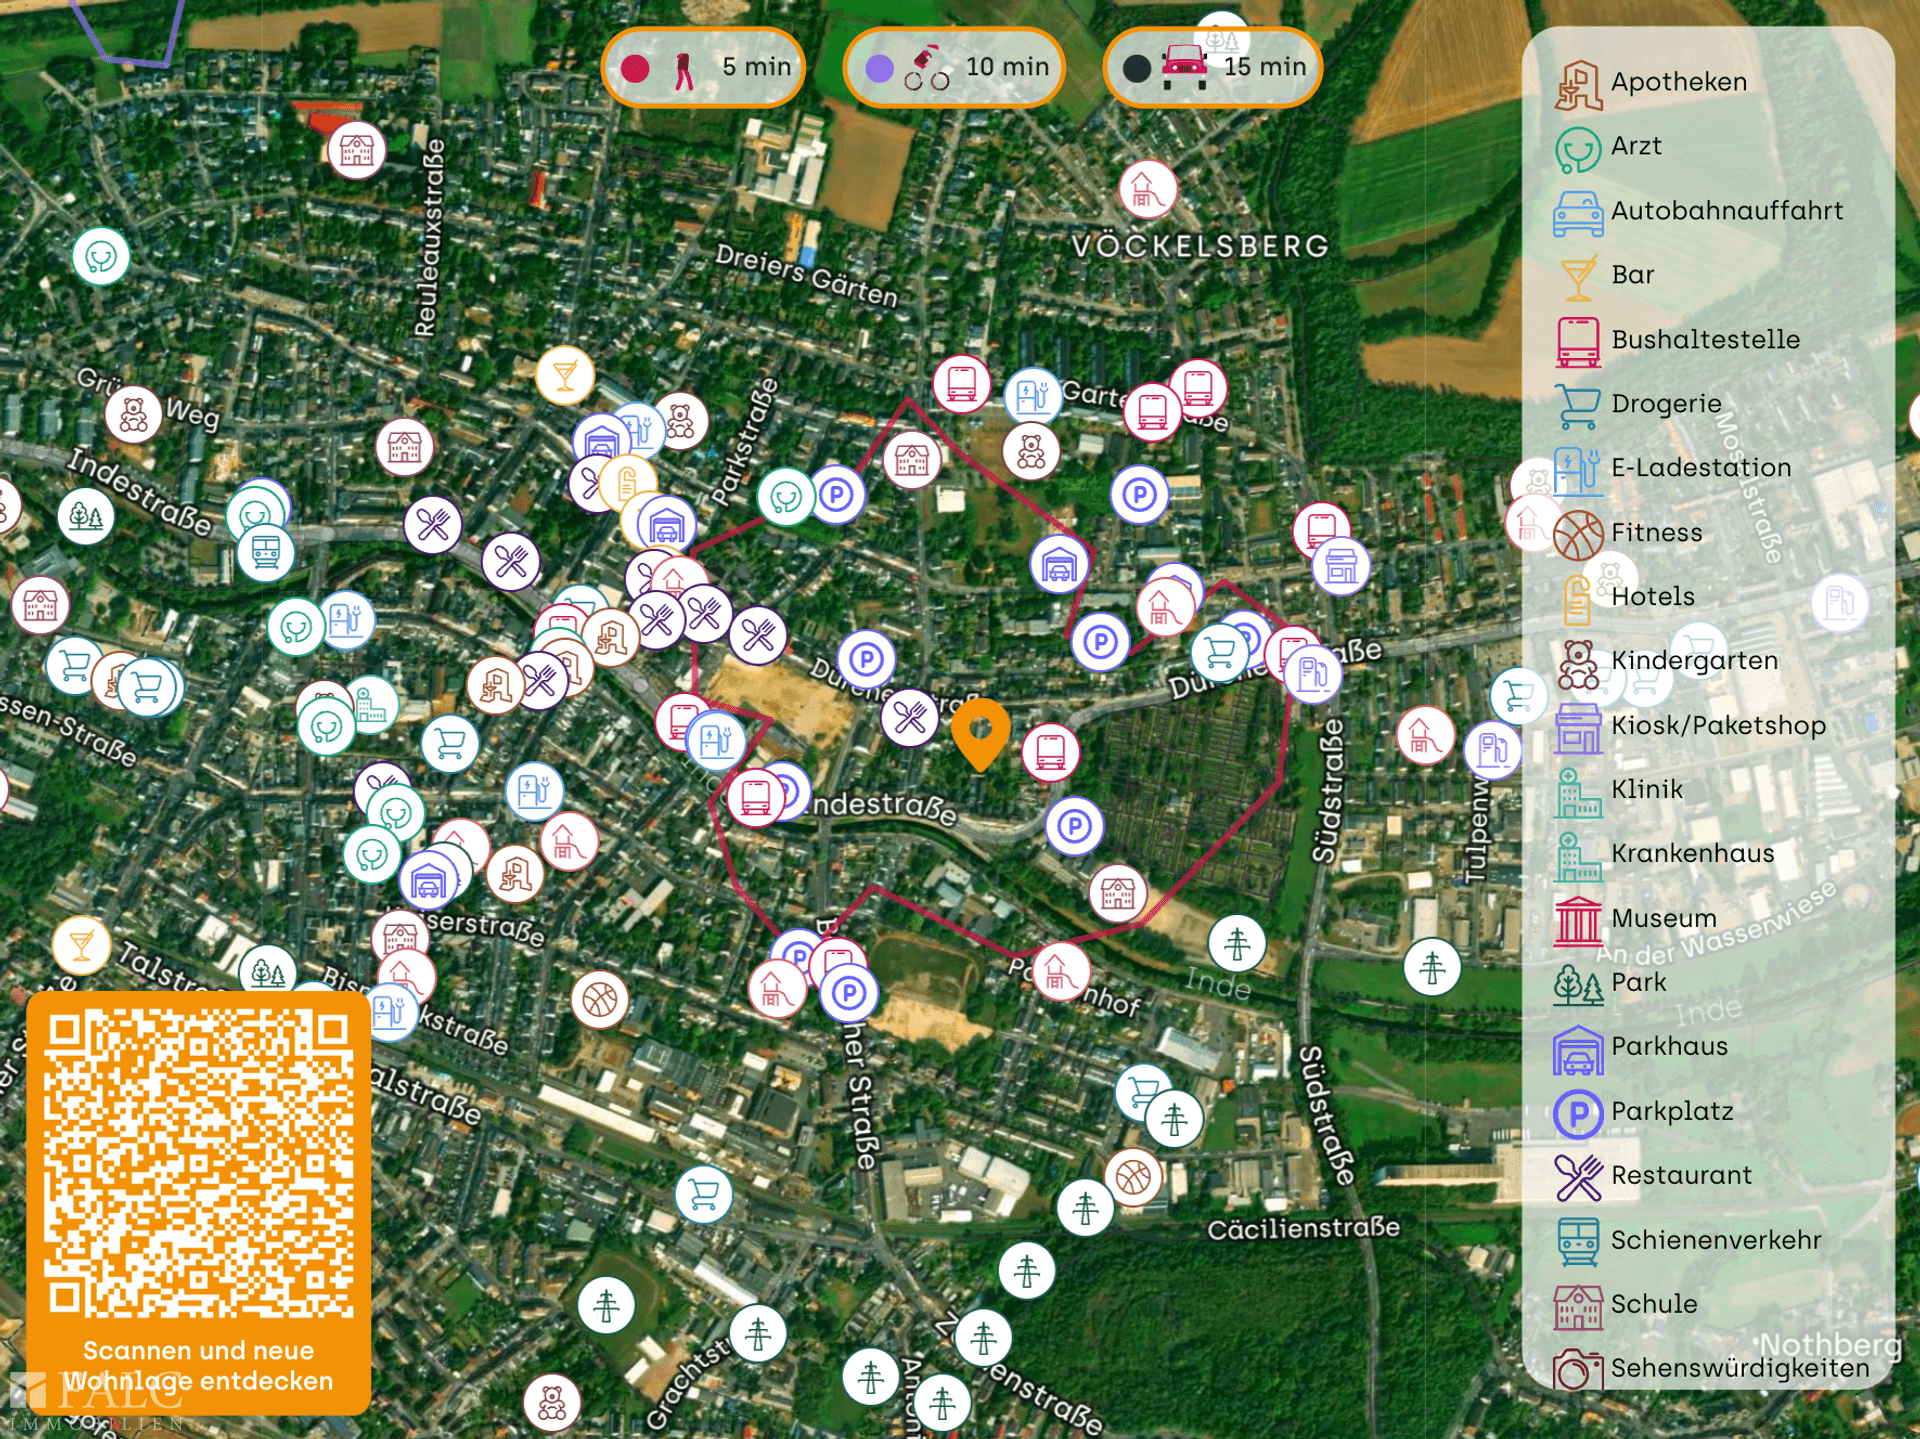This screenshot has width=1920, height=1439.
Task: Click the Bushaltestelle legend icon
Action: [x=1578, y=342]
